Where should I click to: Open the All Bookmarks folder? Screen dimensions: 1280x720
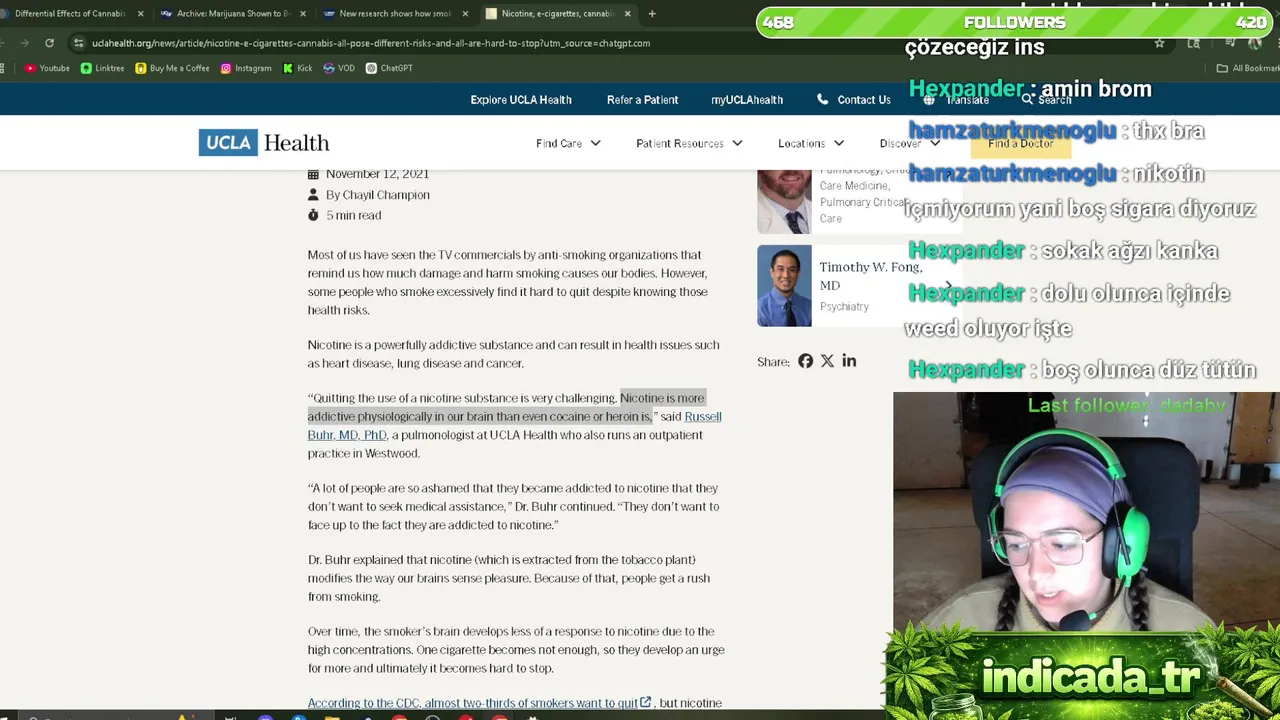[x=1247, y=68]
